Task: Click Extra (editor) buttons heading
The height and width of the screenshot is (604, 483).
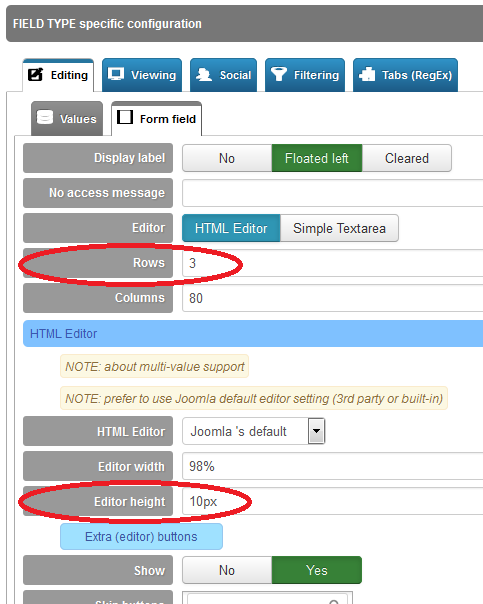Action: [141, 536]
